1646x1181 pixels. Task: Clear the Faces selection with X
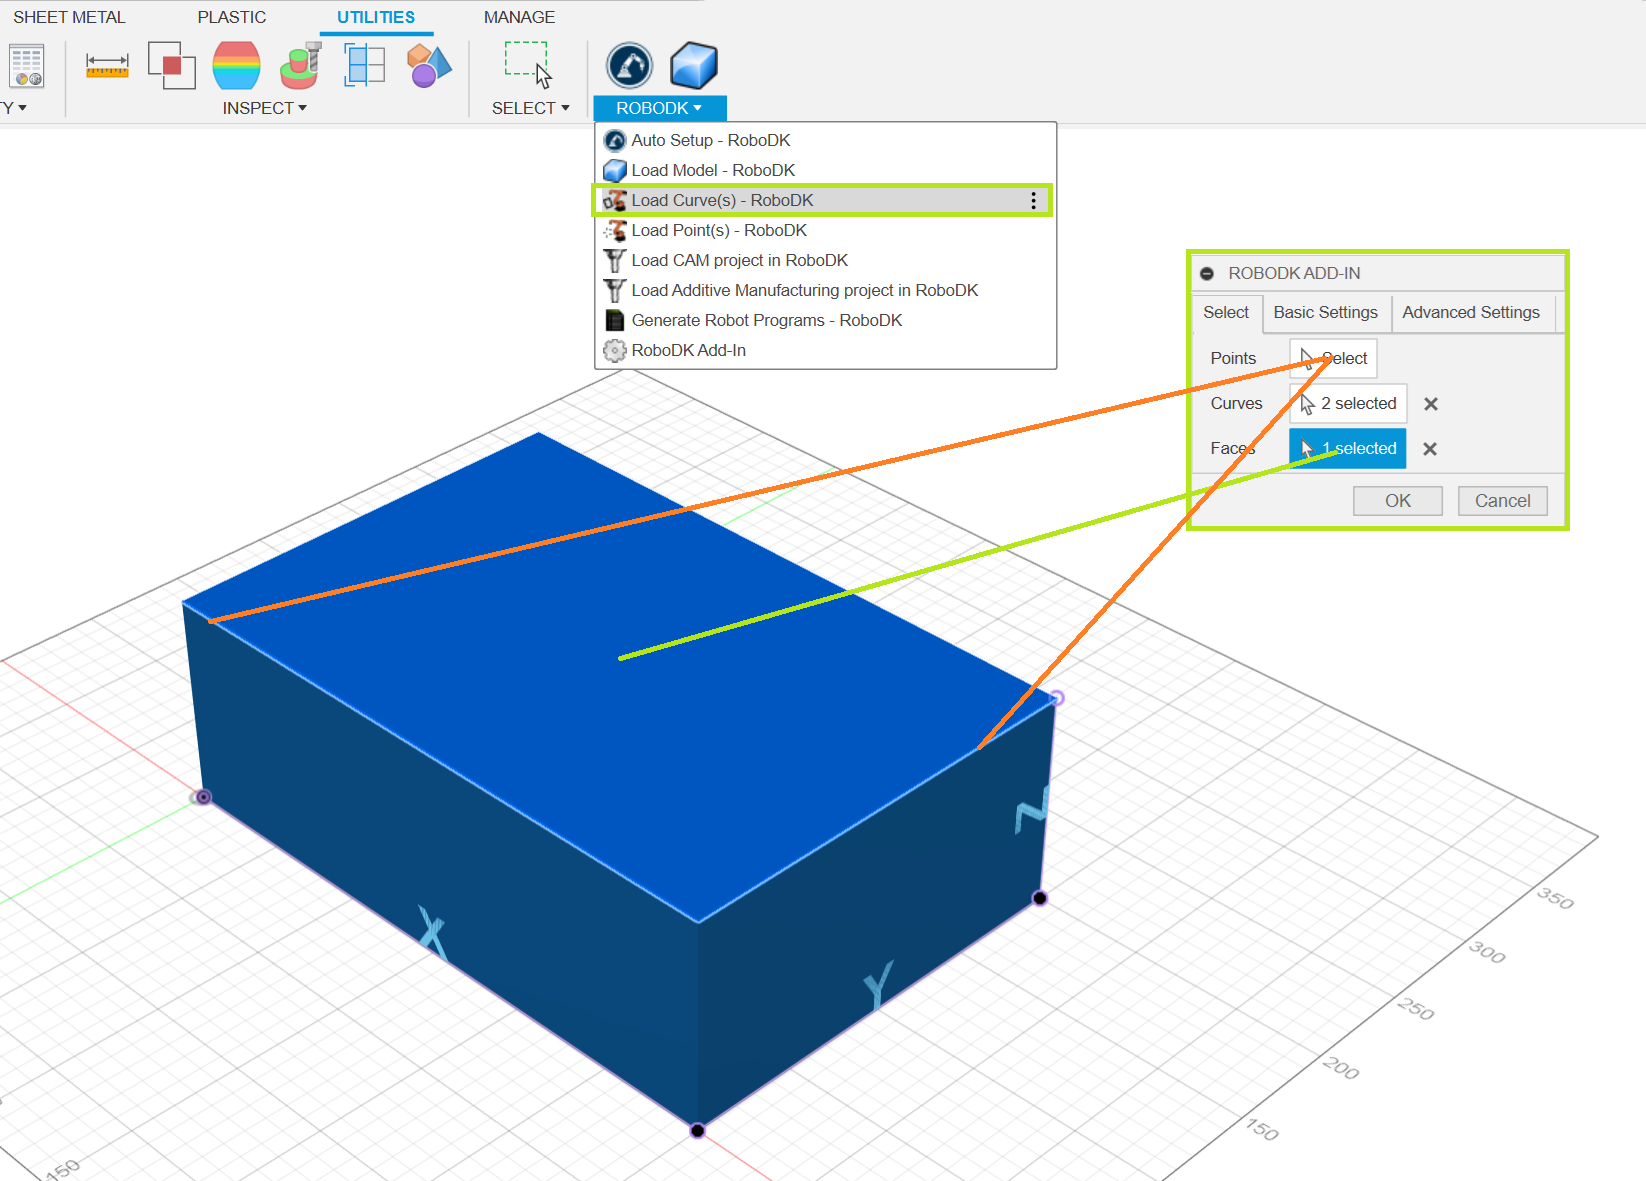click(1430, 449)
